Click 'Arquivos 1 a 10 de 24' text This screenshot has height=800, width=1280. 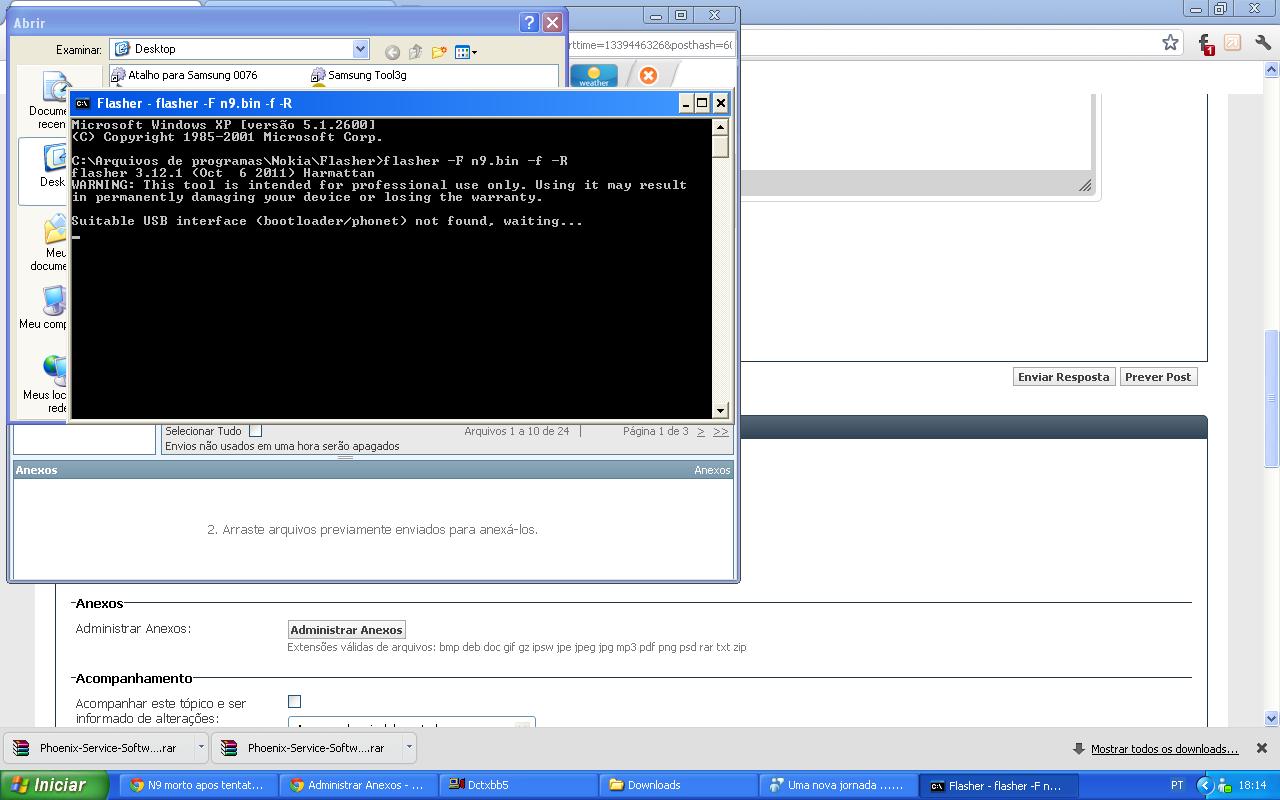pyautogui.click(x=516, y=431)
